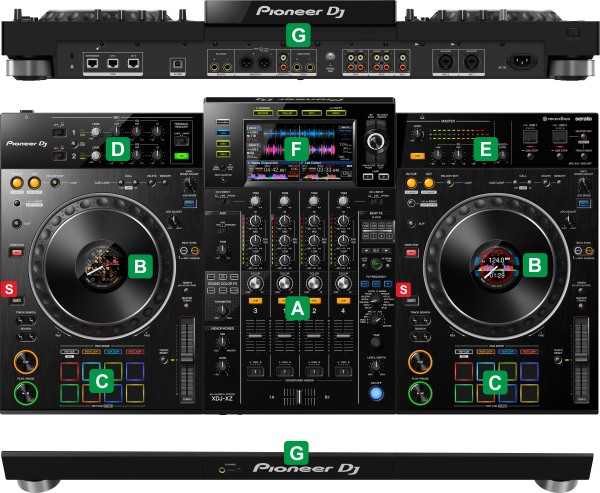Load track to deck 1 with LOAD 1

click(368, 177)
